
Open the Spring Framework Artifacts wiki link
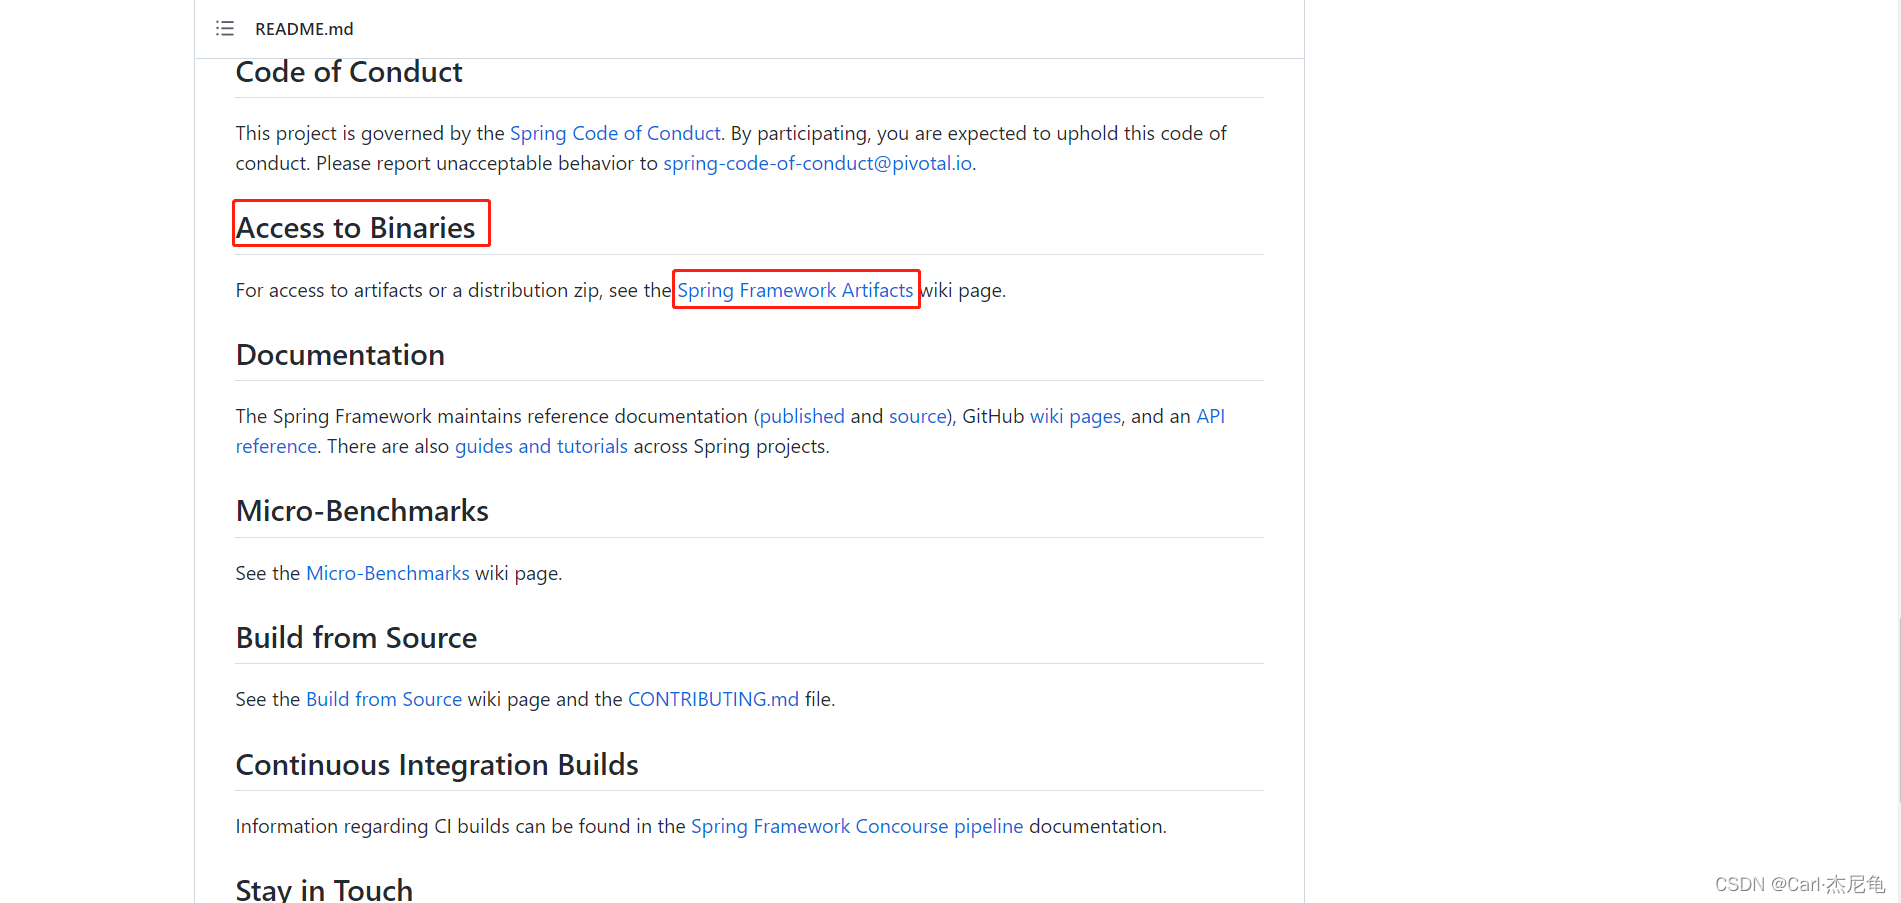(x=795, y=290)
